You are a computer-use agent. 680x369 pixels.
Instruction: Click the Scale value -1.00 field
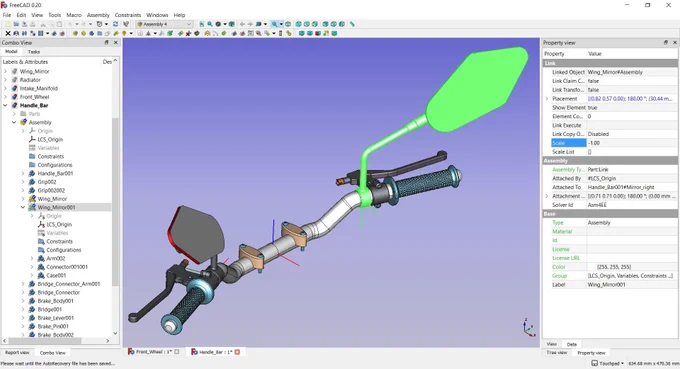point(632,143)
